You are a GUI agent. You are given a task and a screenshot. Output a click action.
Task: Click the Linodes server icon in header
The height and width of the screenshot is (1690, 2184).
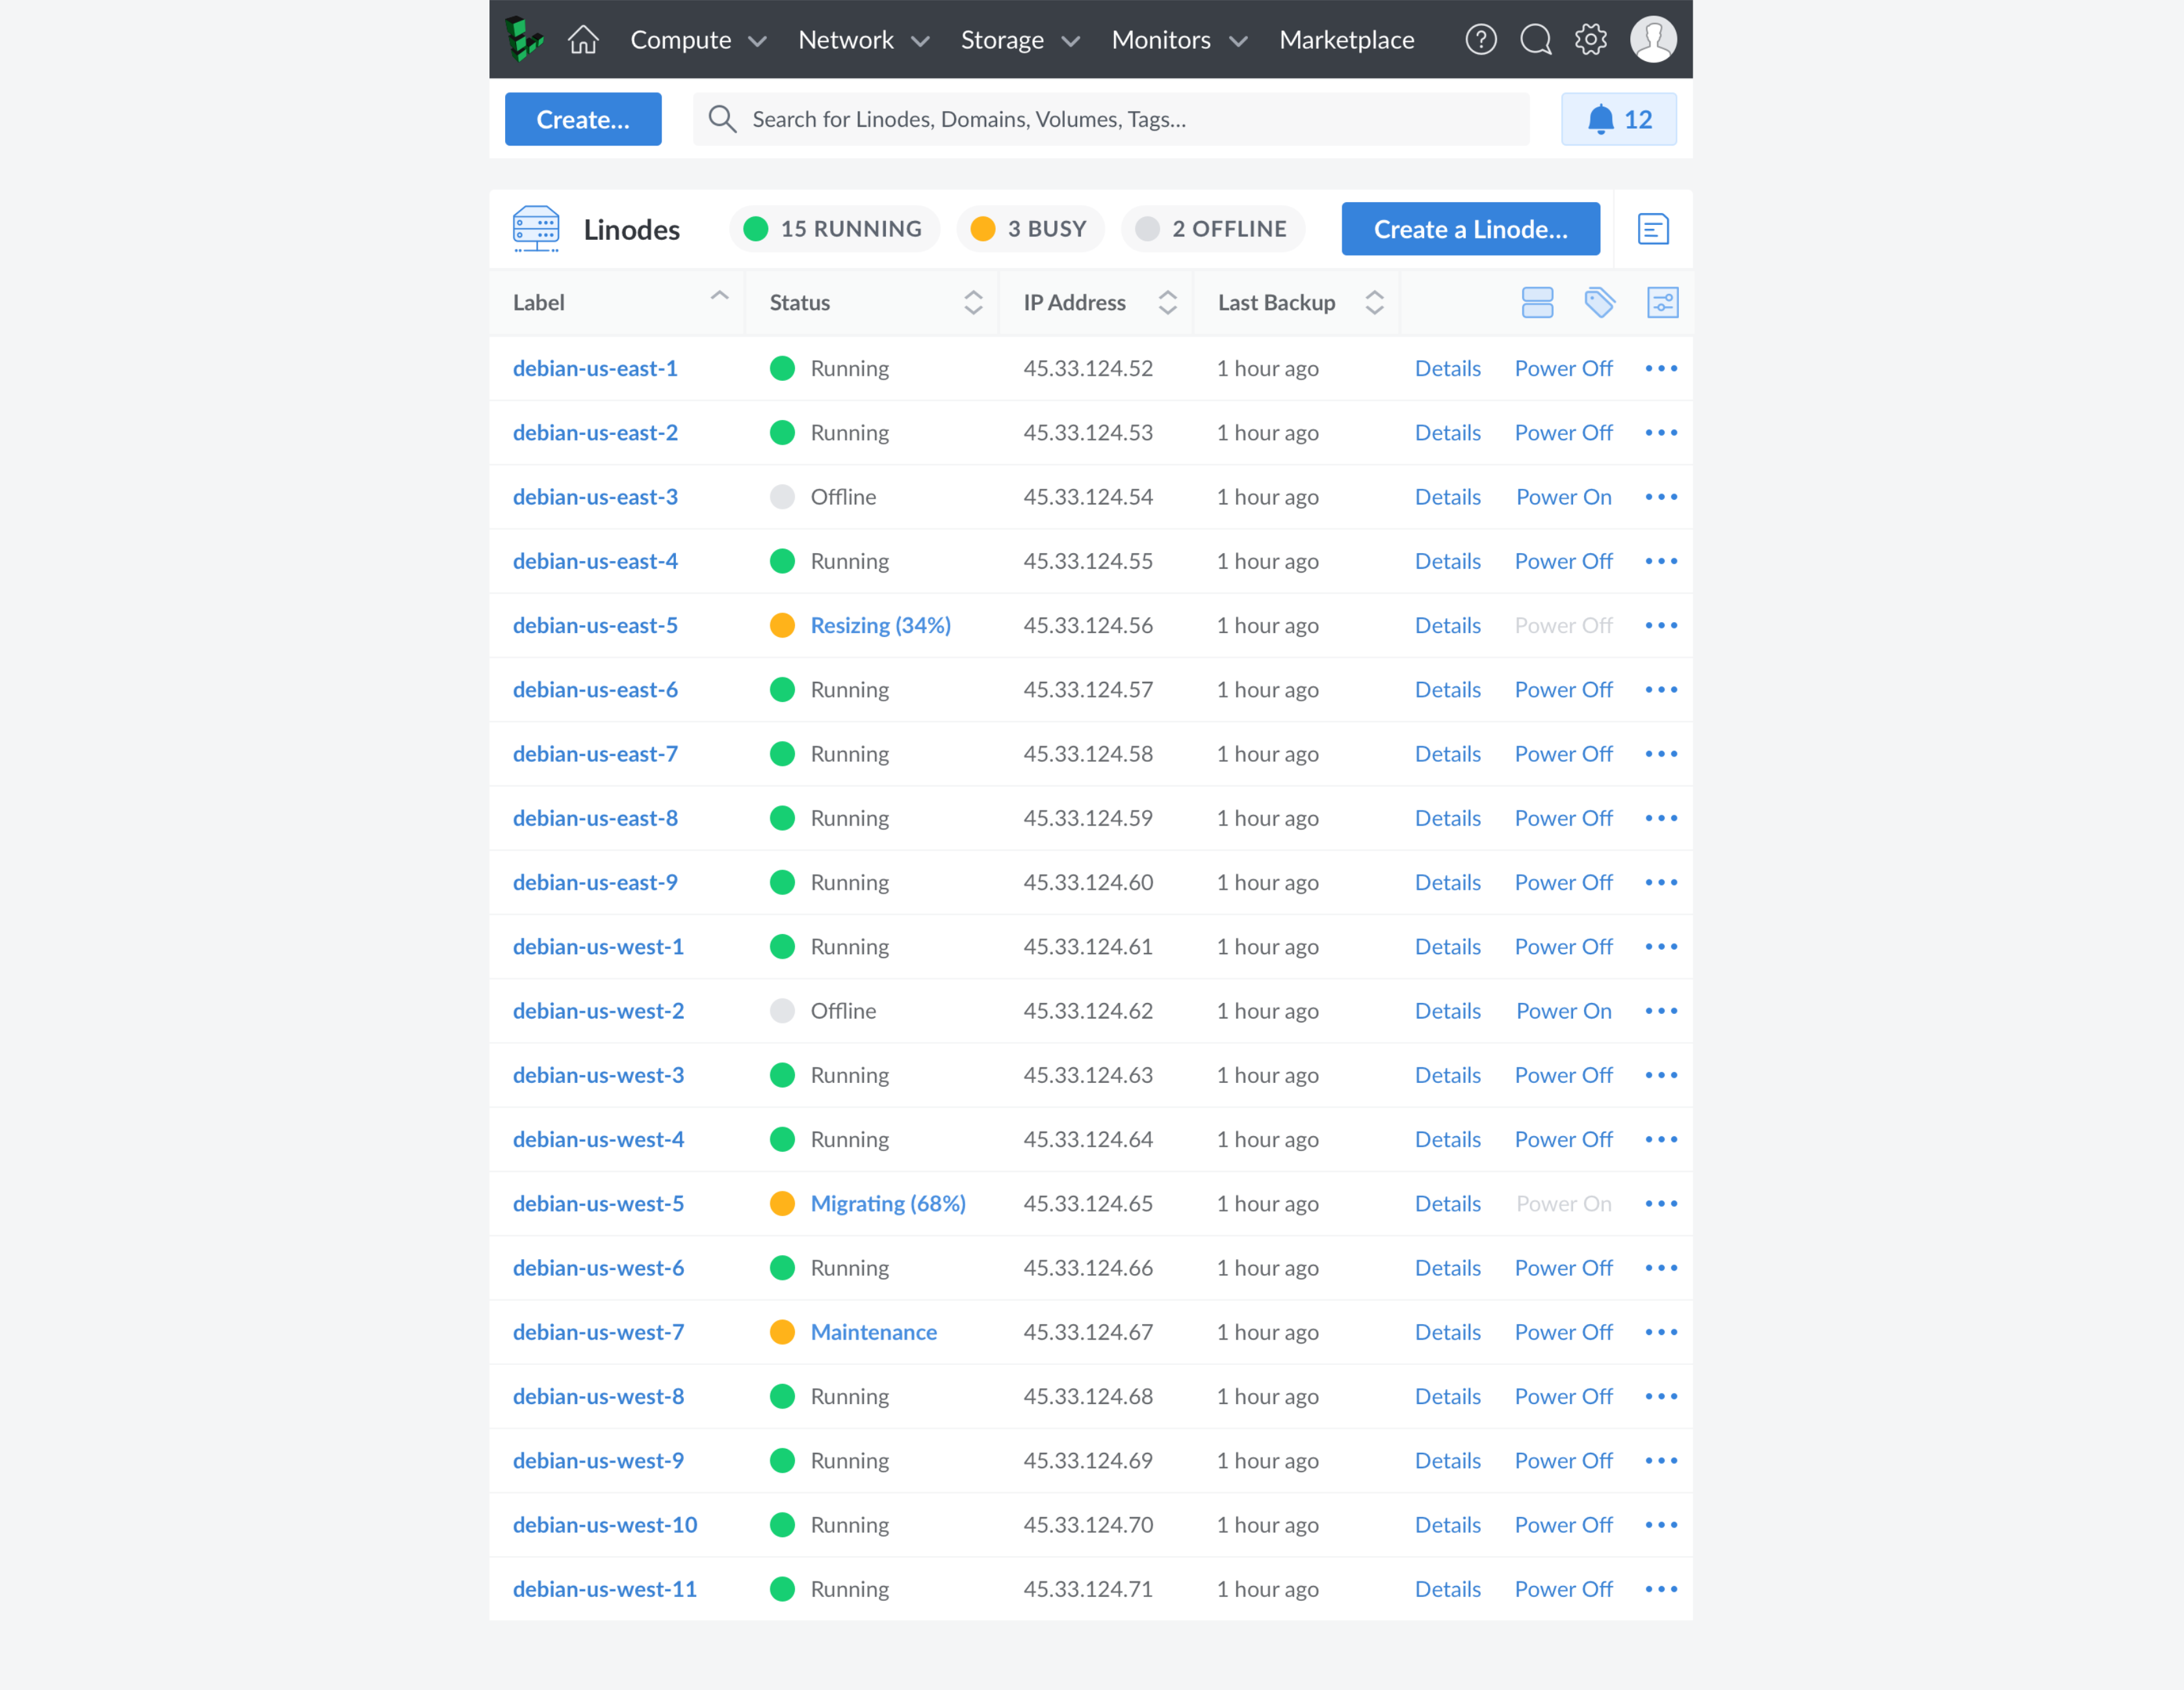[536, 229]
